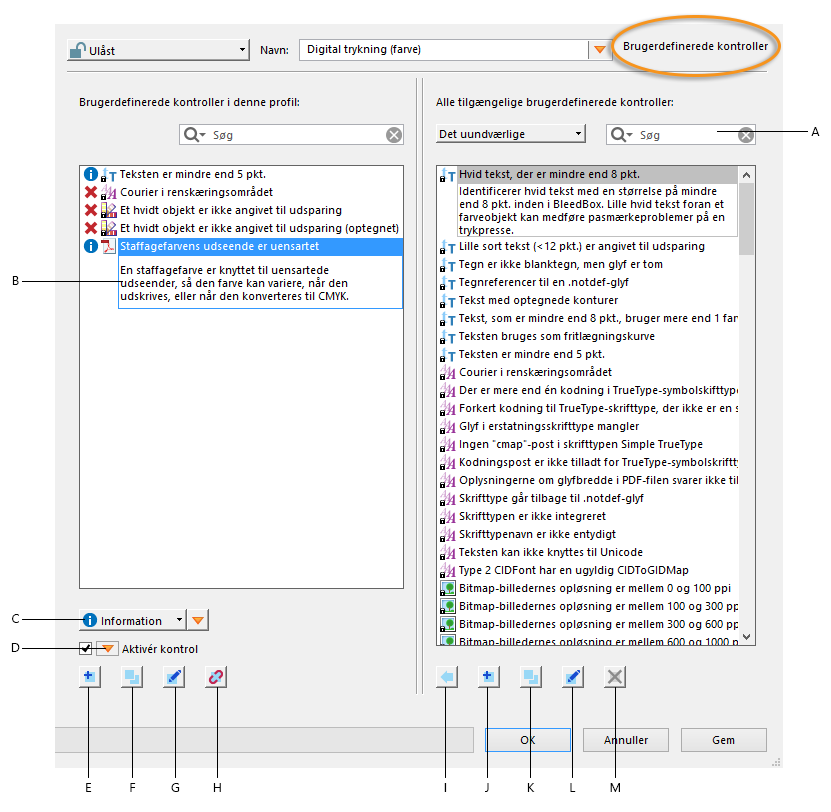Click the X delete check icon

[x=615, y=676]
